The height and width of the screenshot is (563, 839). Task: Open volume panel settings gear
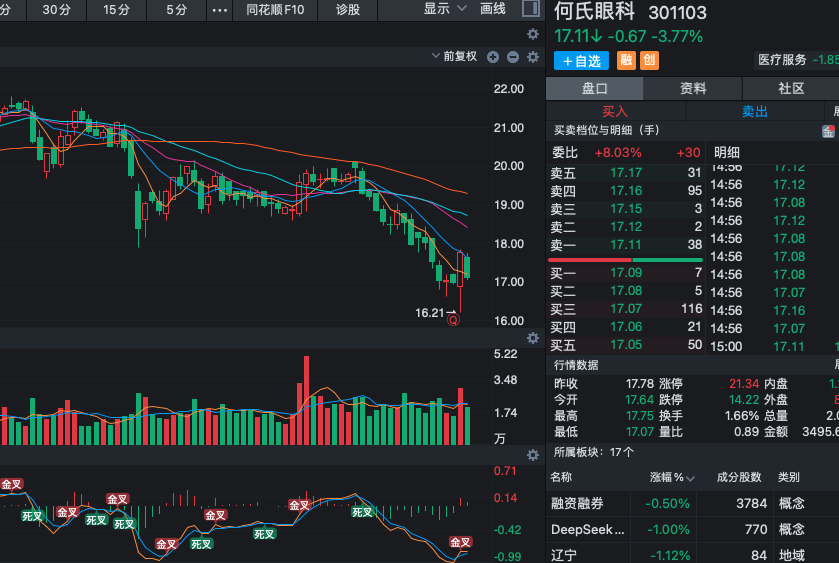pyautogui.click(x=532, y=338)
